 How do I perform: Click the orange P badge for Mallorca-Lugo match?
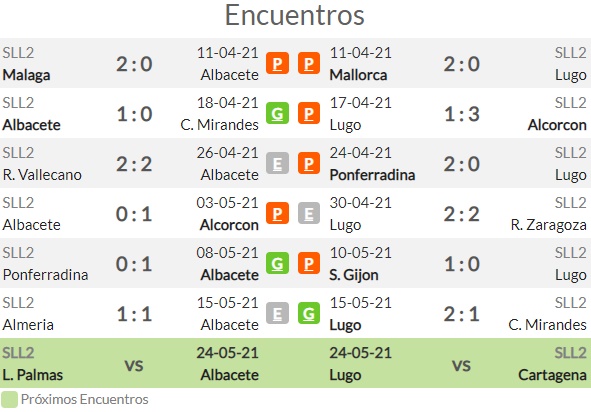pyautogui.click(x=309, y=63)
